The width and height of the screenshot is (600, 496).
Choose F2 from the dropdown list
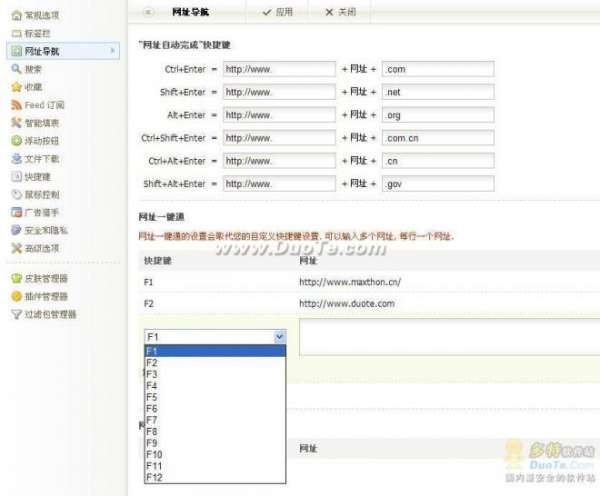215,362
